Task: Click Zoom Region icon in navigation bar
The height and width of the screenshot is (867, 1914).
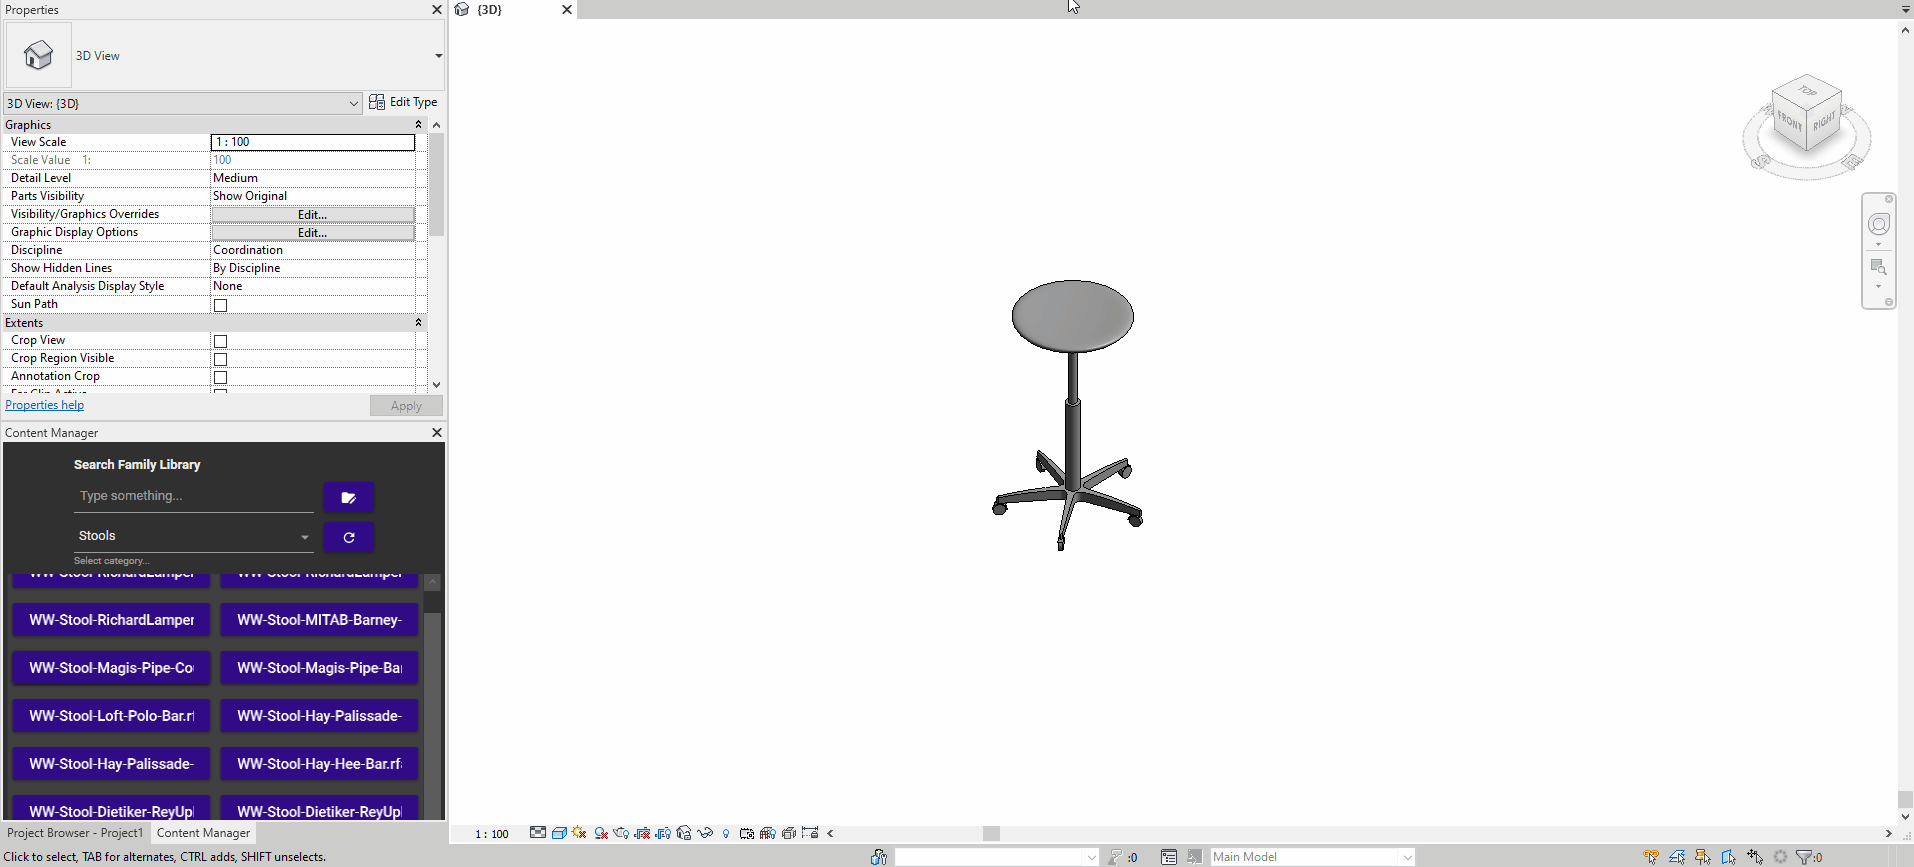Action: click(1879, 267)
